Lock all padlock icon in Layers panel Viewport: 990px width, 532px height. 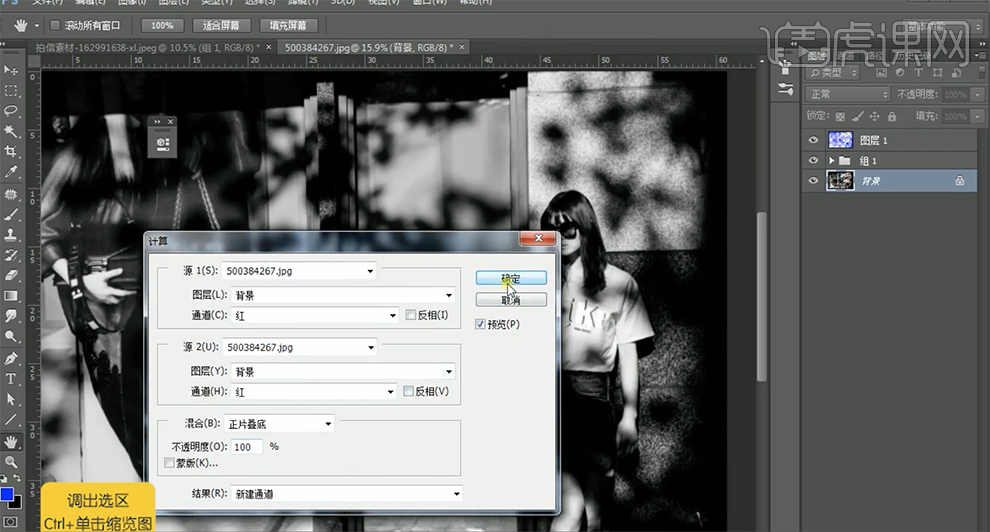click(892, 116)
